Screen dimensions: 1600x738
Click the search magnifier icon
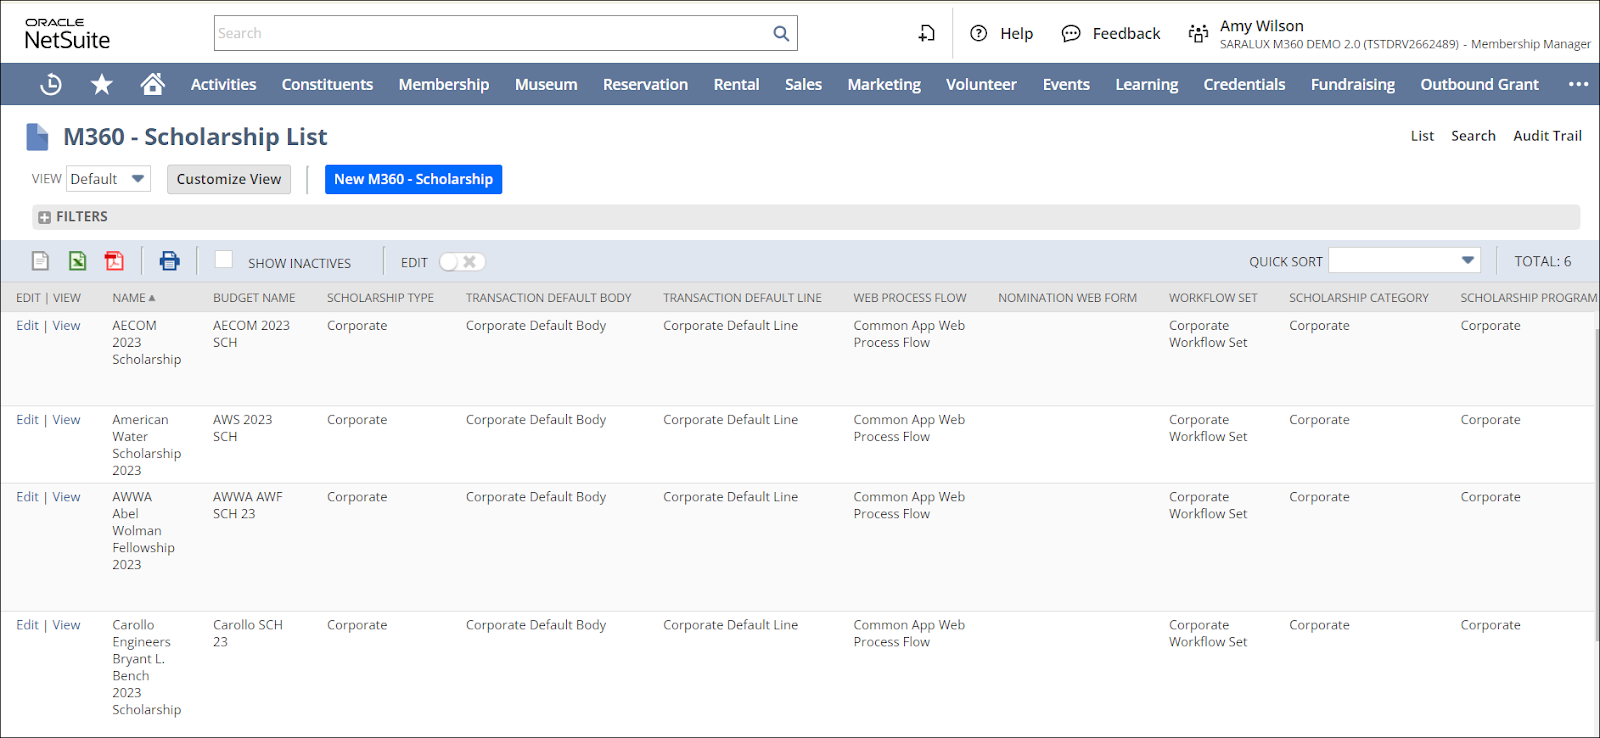point(781,33)
